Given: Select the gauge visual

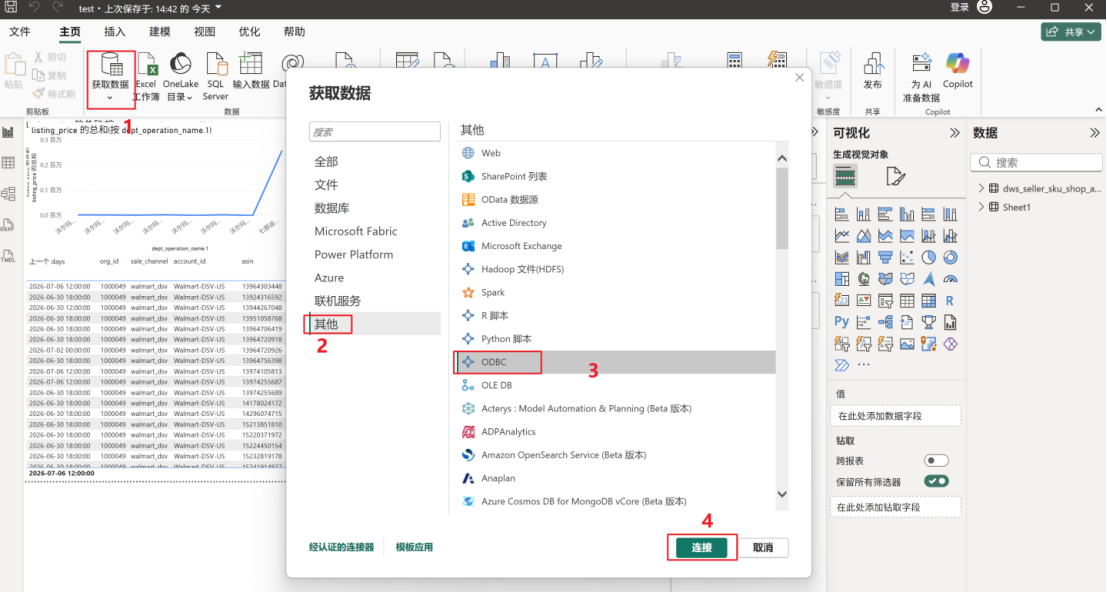Looking at the screenshot, I should (950, 280).
